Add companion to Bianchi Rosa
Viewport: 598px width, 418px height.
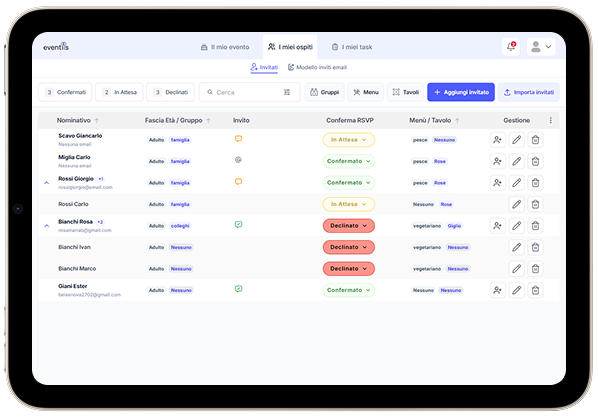(497, 226)
